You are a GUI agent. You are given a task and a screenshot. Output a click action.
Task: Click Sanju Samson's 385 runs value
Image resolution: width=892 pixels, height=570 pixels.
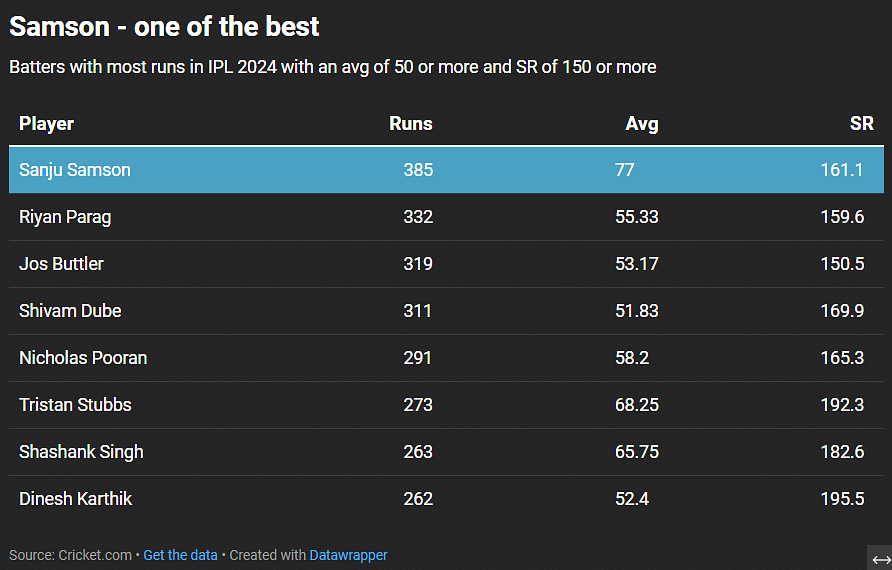418,170
